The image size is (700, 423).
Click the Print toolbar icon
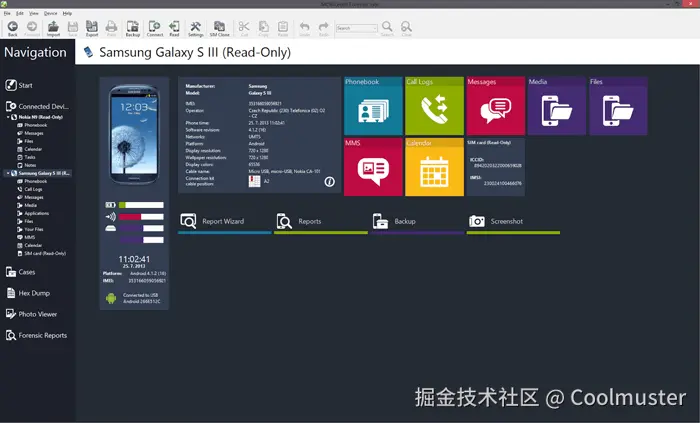[111, 29]
